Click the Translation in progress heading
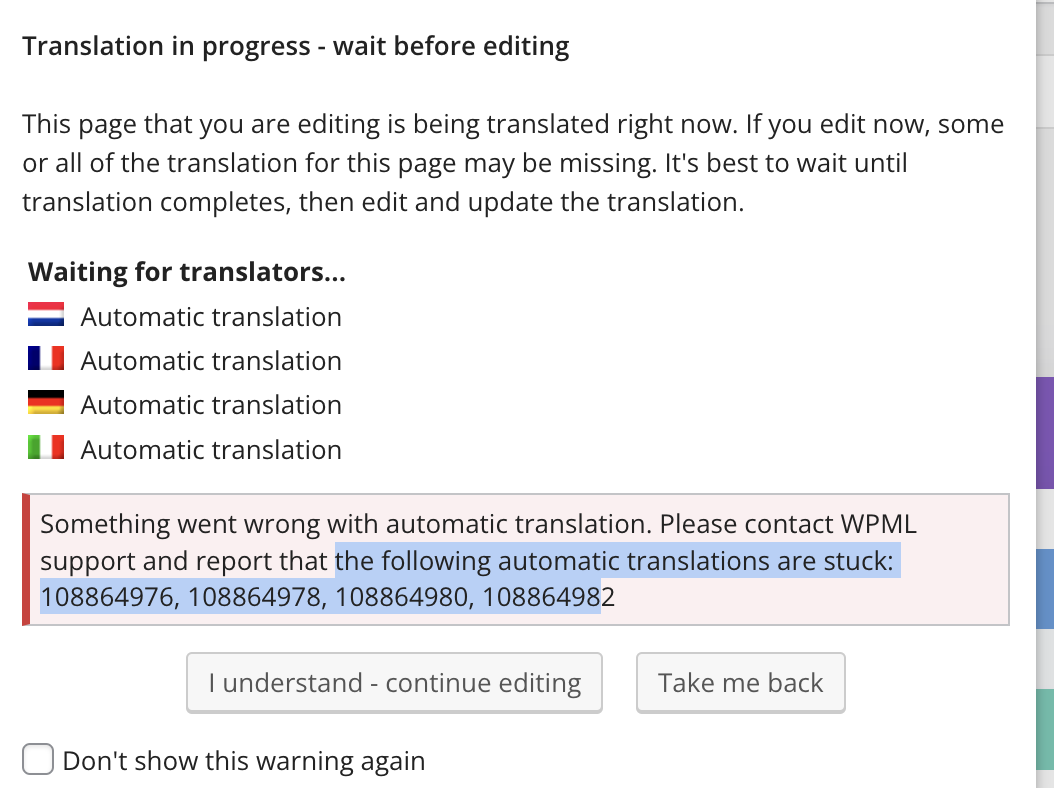The image size is (1054, 788). click(296, 46)
